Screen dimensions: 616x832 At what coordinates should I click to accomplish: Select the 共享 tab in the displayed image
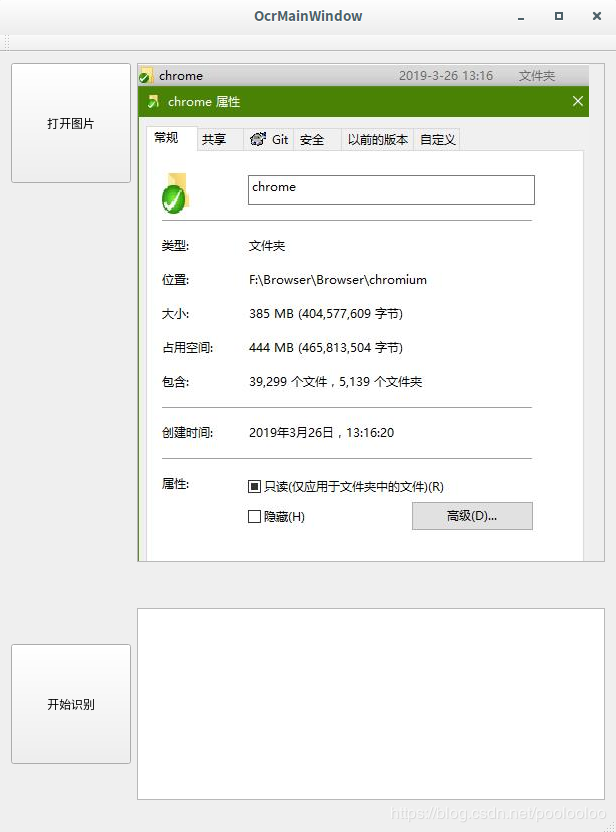click(220, 140)
